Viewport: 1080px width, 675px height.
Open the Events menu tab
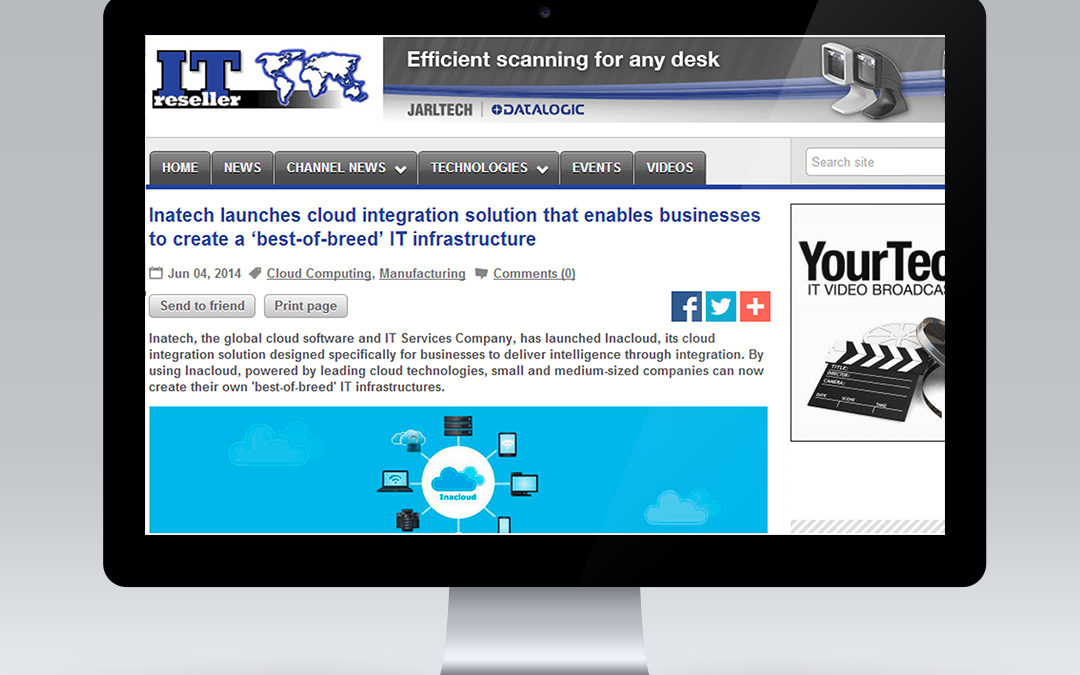point(596,168)
